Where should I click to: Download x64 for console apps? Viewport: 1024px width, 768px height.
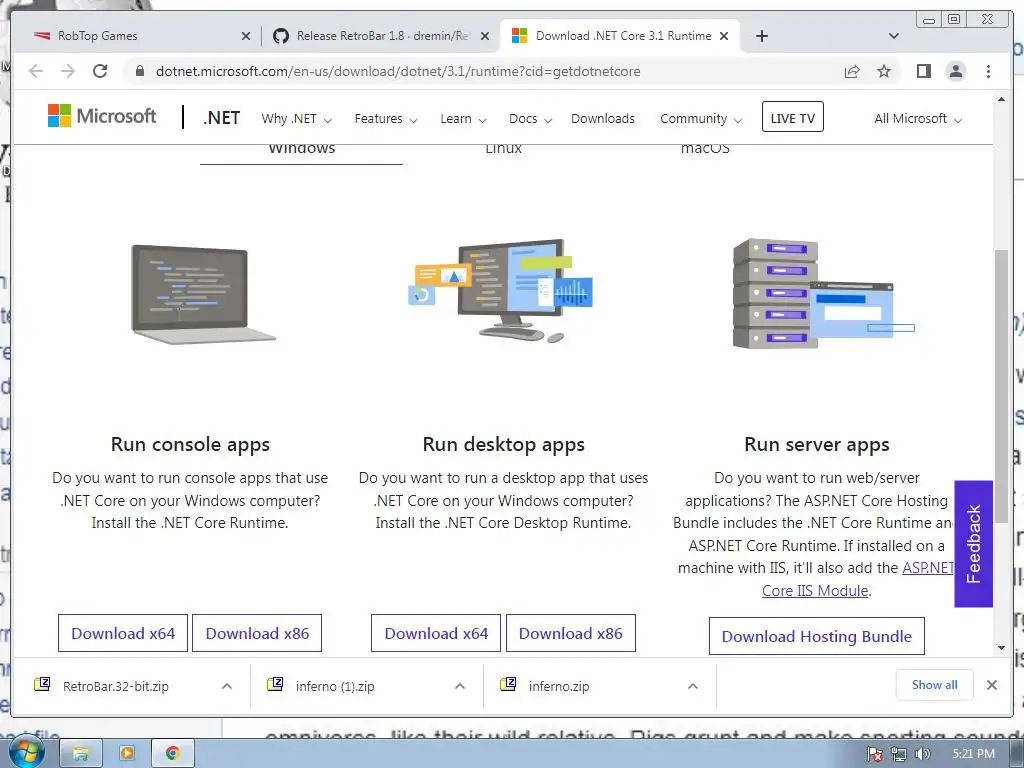tap(123, 633)
